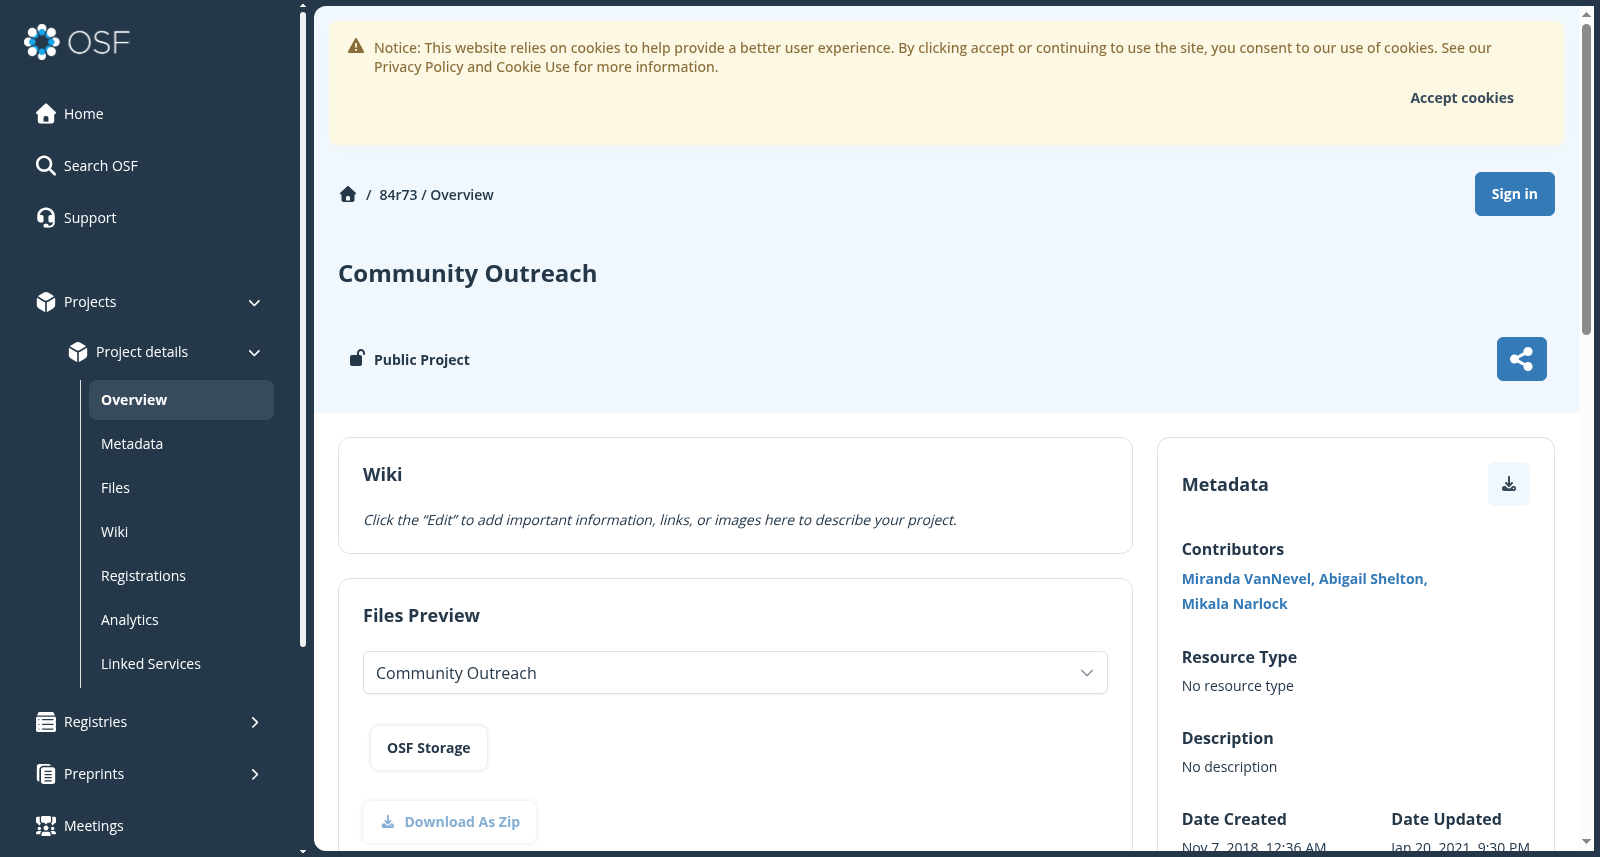
Task: Open Meetings in the sidebar
Action: 93,826
